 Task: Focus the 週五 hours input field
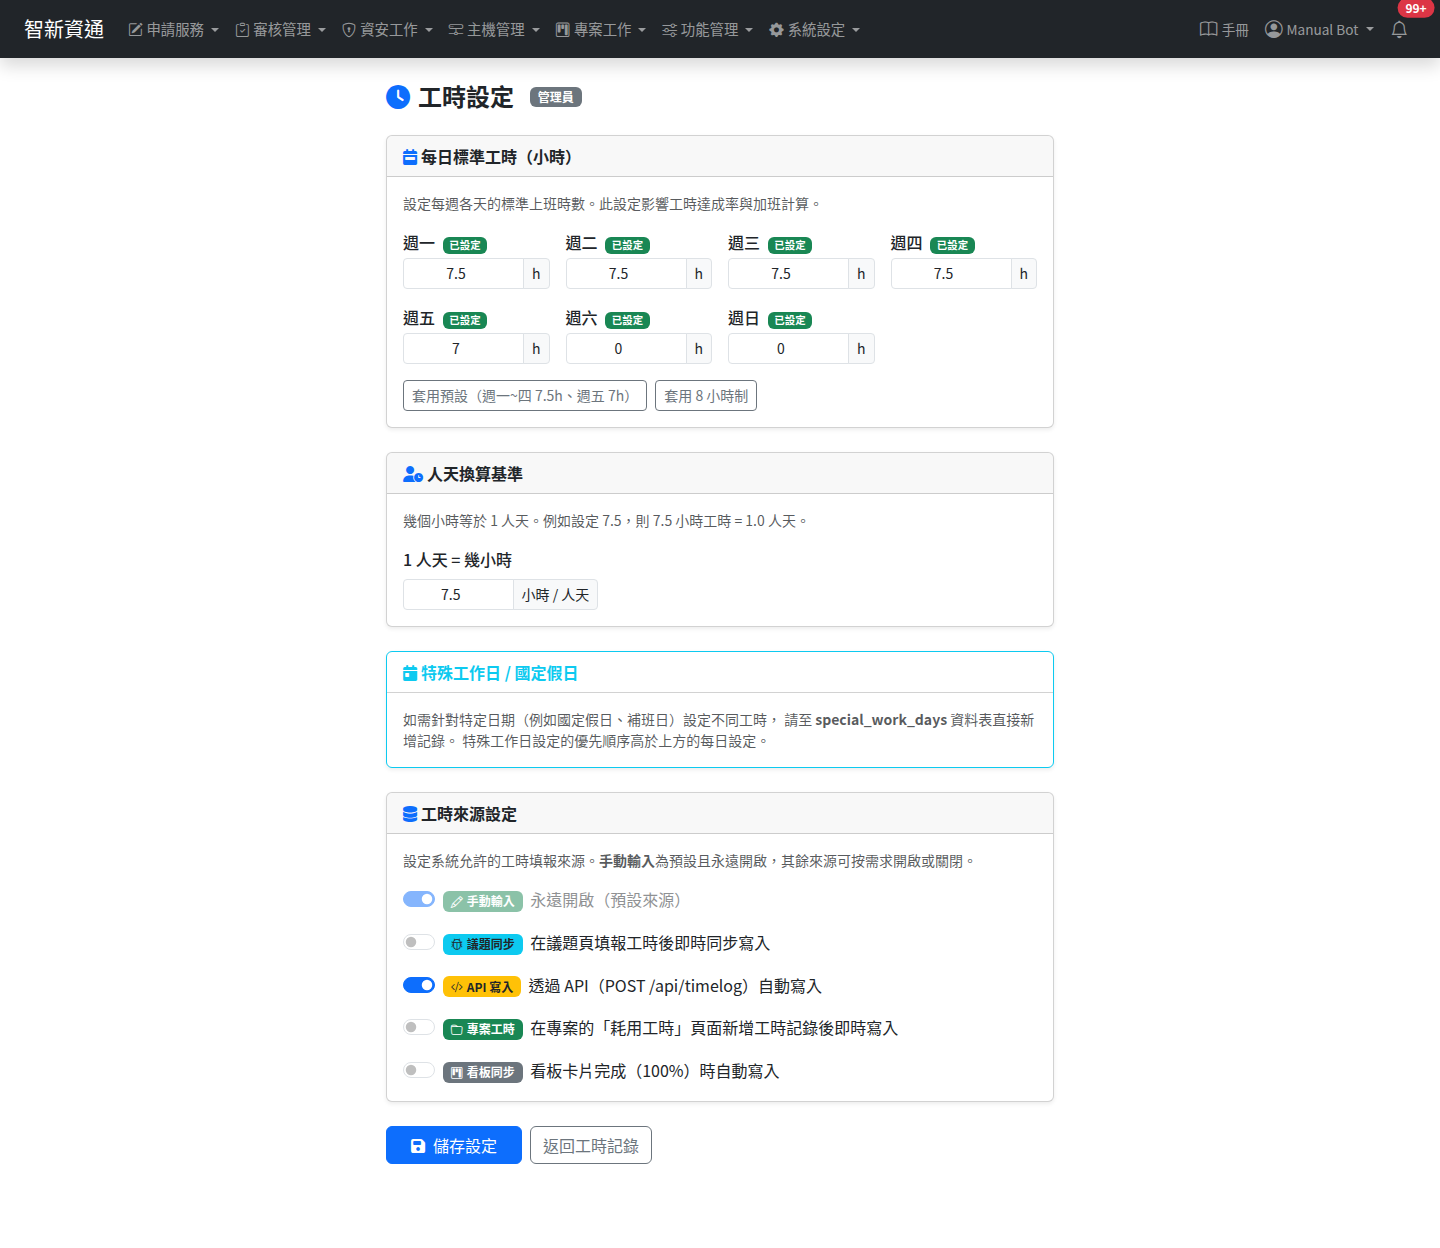click(463, 349)
